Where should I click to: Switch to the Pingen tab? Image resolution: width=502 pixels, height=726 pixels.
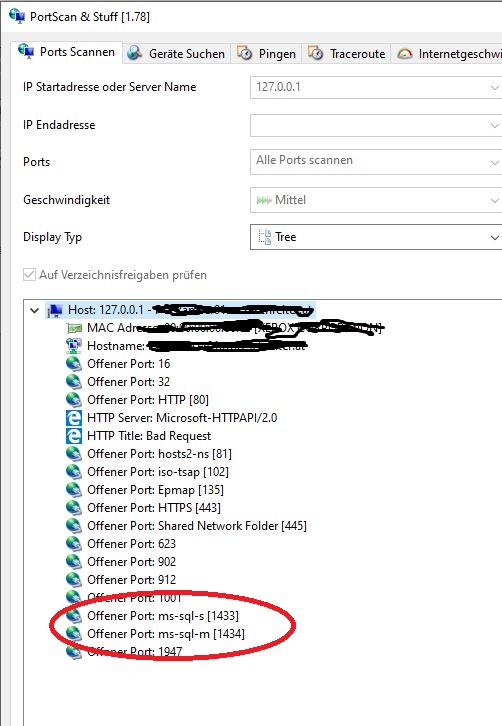click(267, 54)
